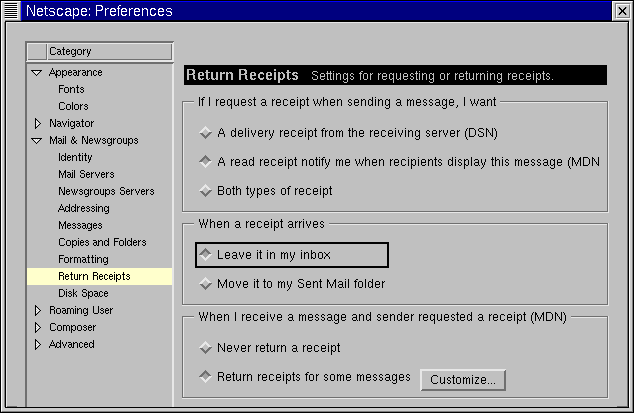Select Leave it in my inbox

click(x=206, y=255)
